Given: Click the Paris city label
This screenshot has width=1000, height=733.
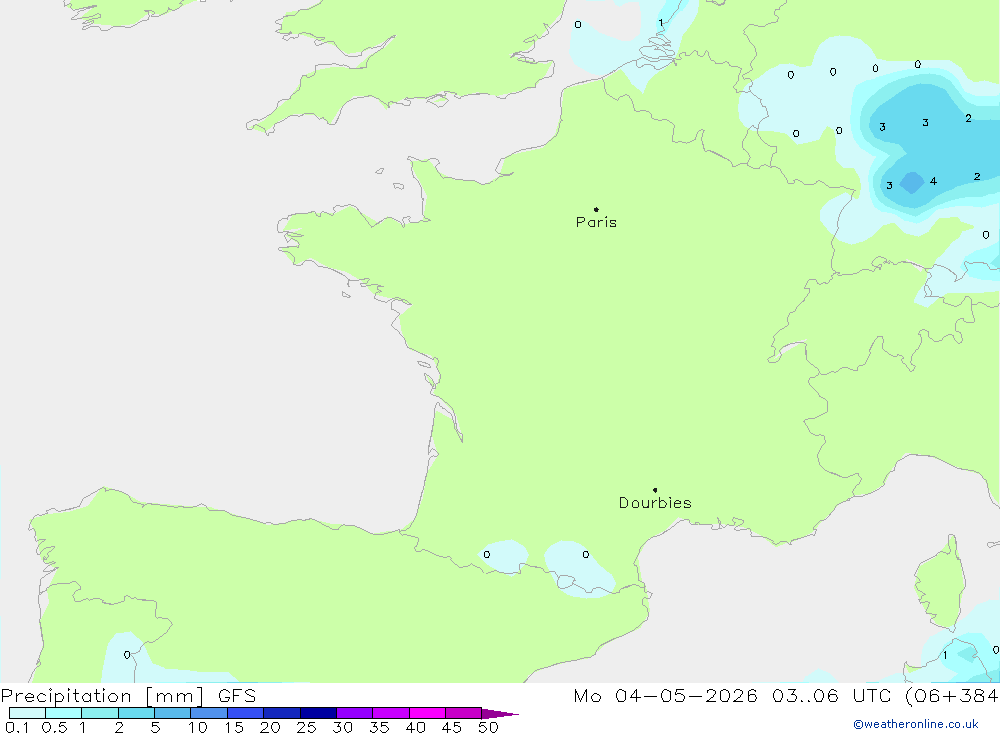Looking at the screenshot, I should point(596,222).
